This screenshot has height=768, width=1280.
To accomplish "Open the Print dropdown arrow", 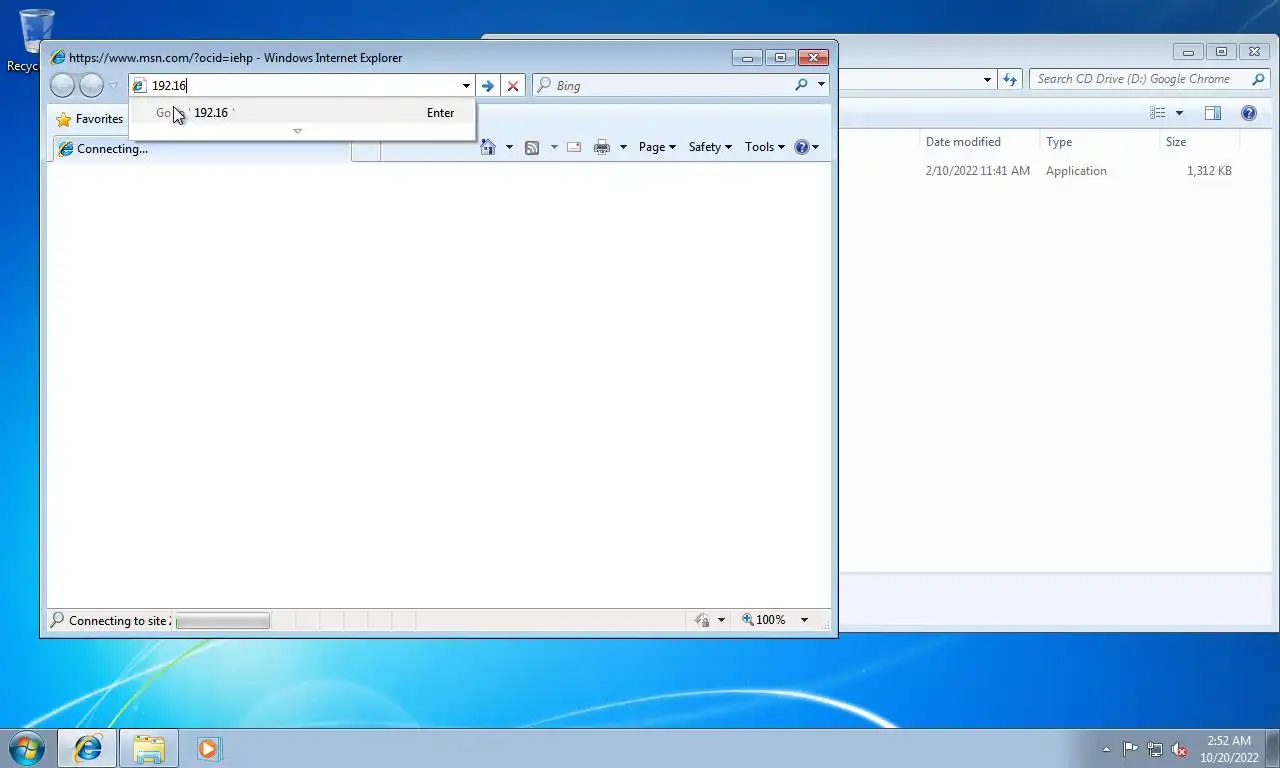I will tap(623, 147).
